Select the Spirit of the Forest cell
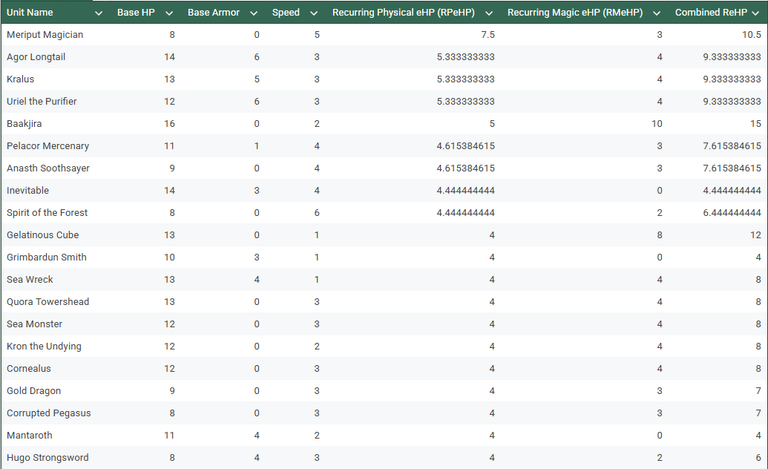The width and height of the screenshot is (768, 469). tap(54, 213)
